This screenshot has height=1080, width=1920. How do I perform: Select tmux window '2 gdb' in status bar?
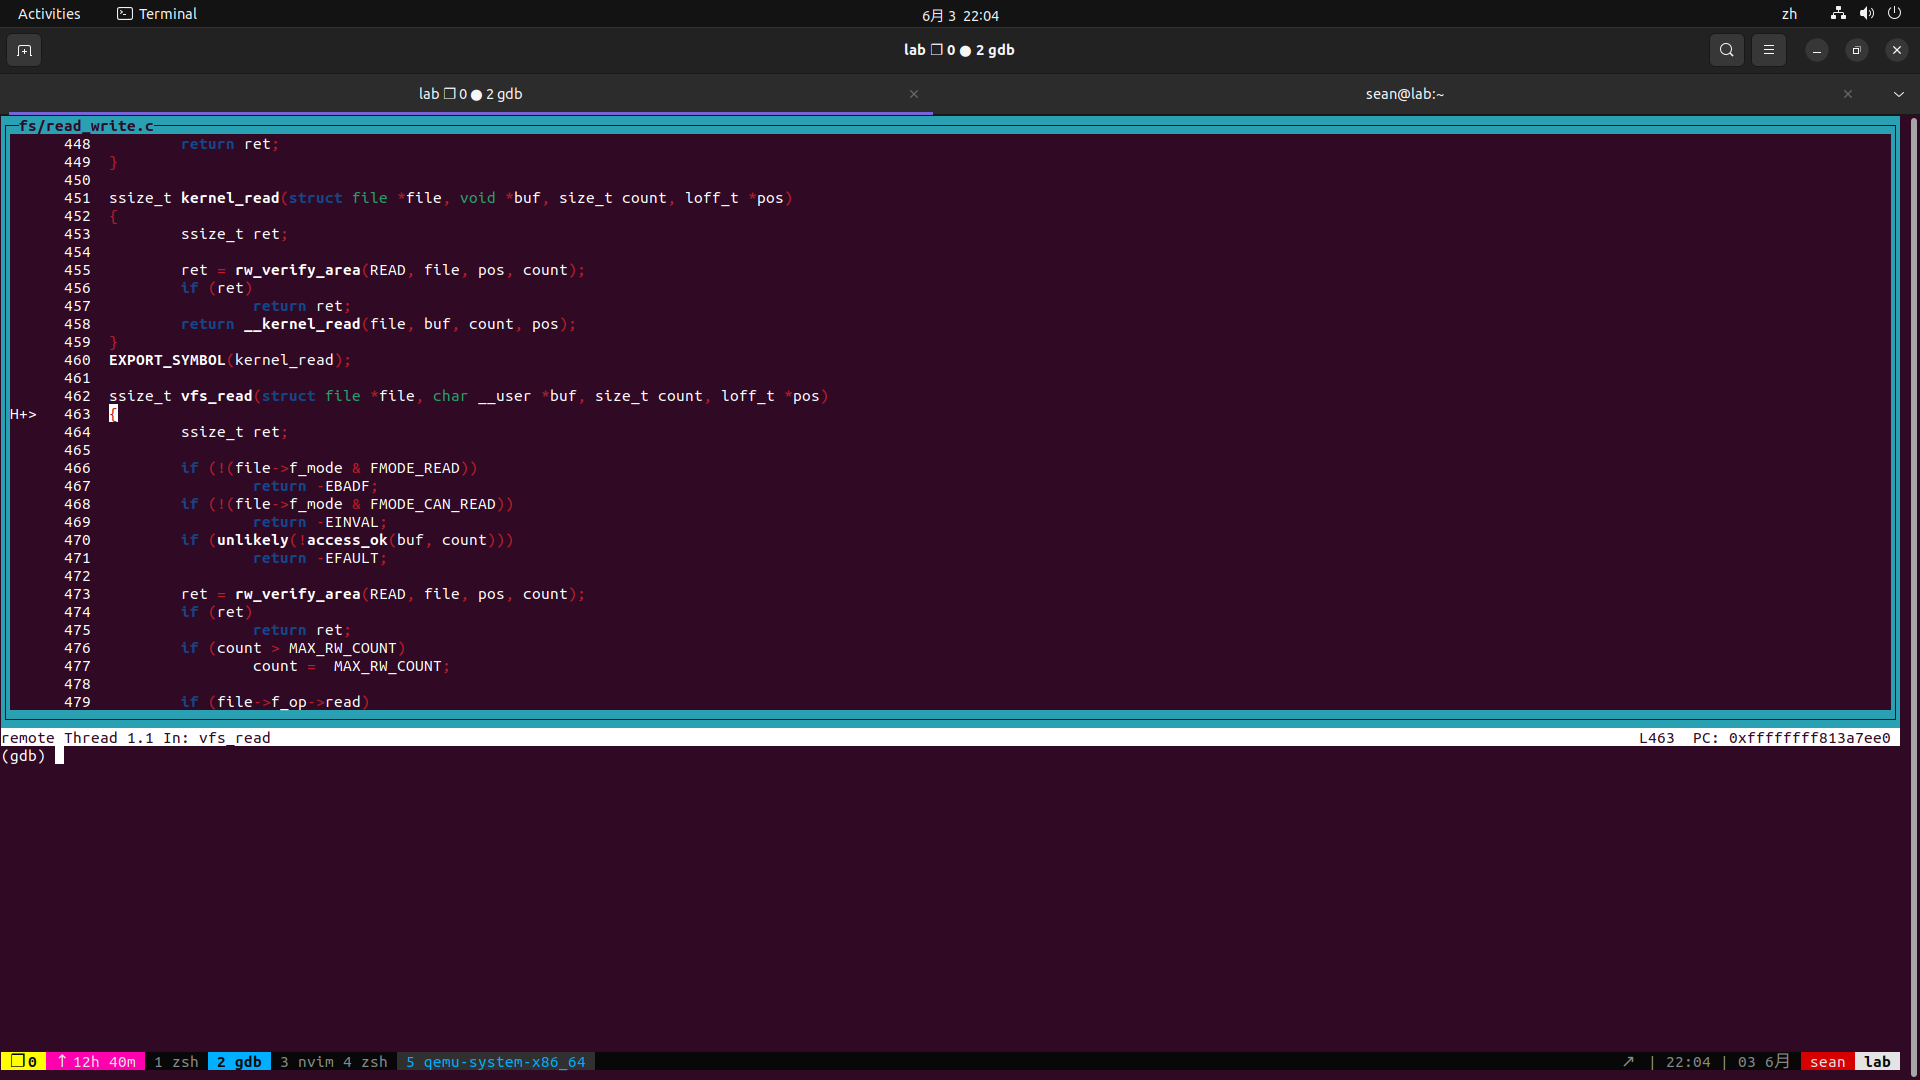point(239,1062)
